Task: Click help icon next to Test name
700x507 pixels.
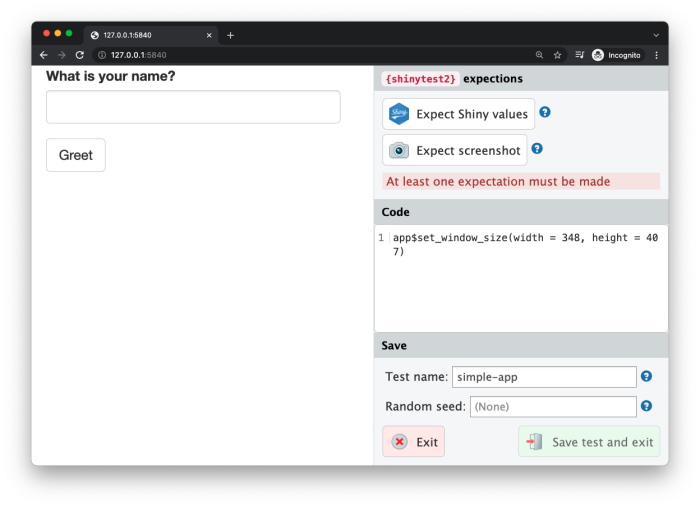Action: (646, 376)
